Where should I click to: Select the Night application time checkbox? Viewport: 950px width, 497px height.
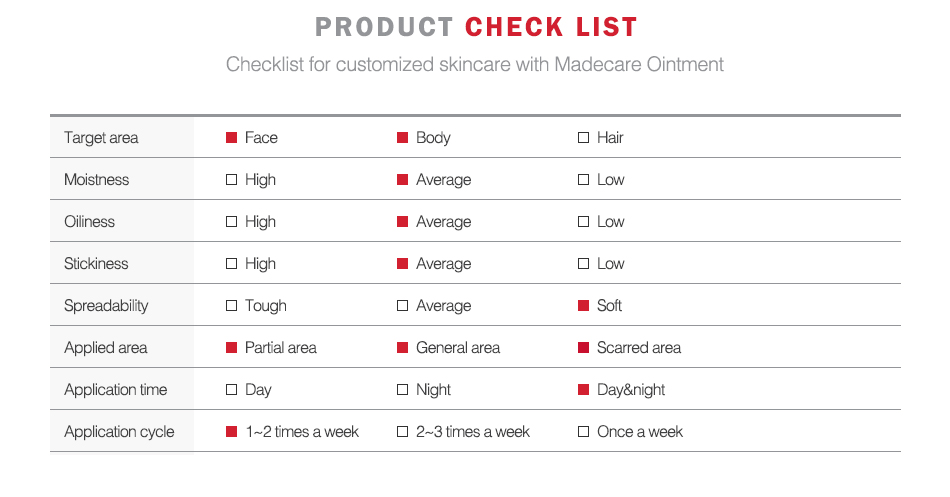(403, 390)
